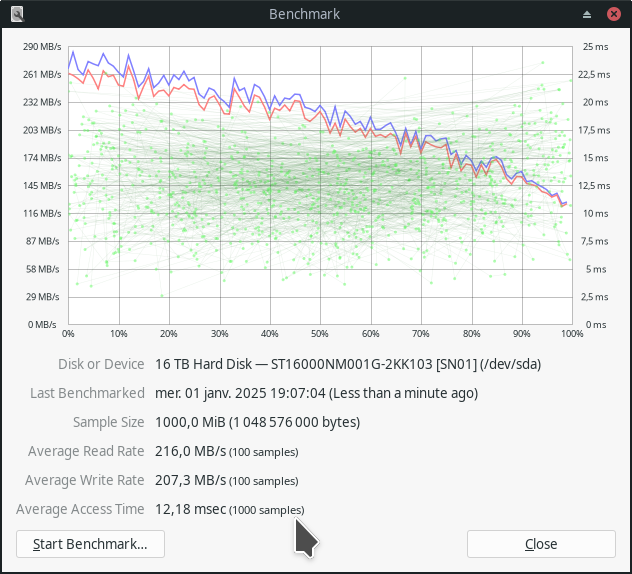Click the 0 MB/s axis label
Viewport: 632px width, 574px height.
tap(42, 324)
